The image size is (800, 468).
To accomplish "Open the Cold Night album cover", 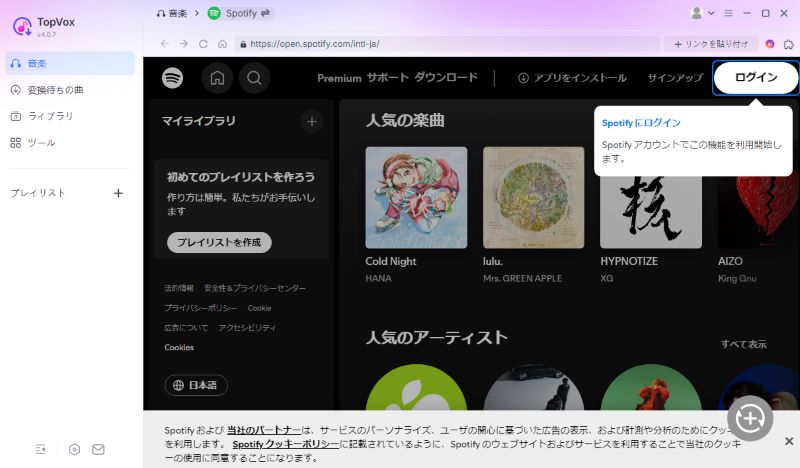I will click(416, 198).
